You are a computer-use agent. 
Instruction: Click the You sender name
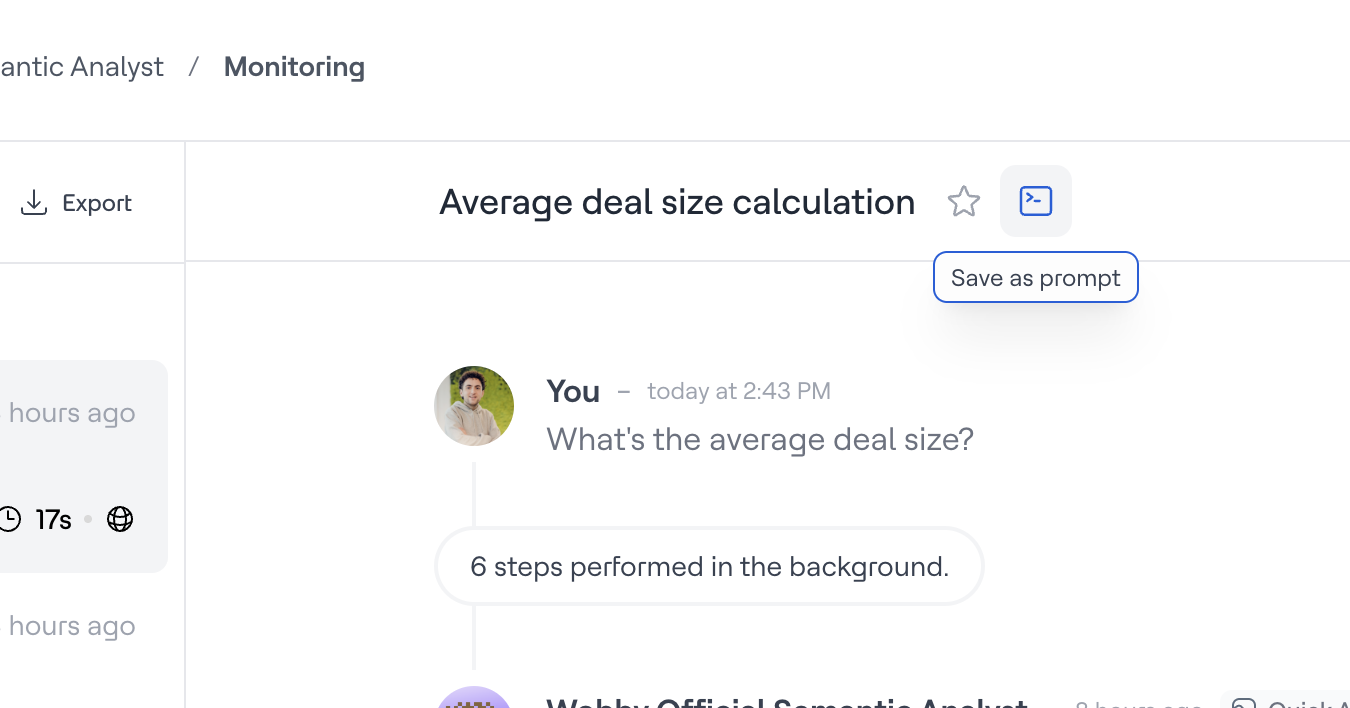pyautogui.click(x=573, y=391)
